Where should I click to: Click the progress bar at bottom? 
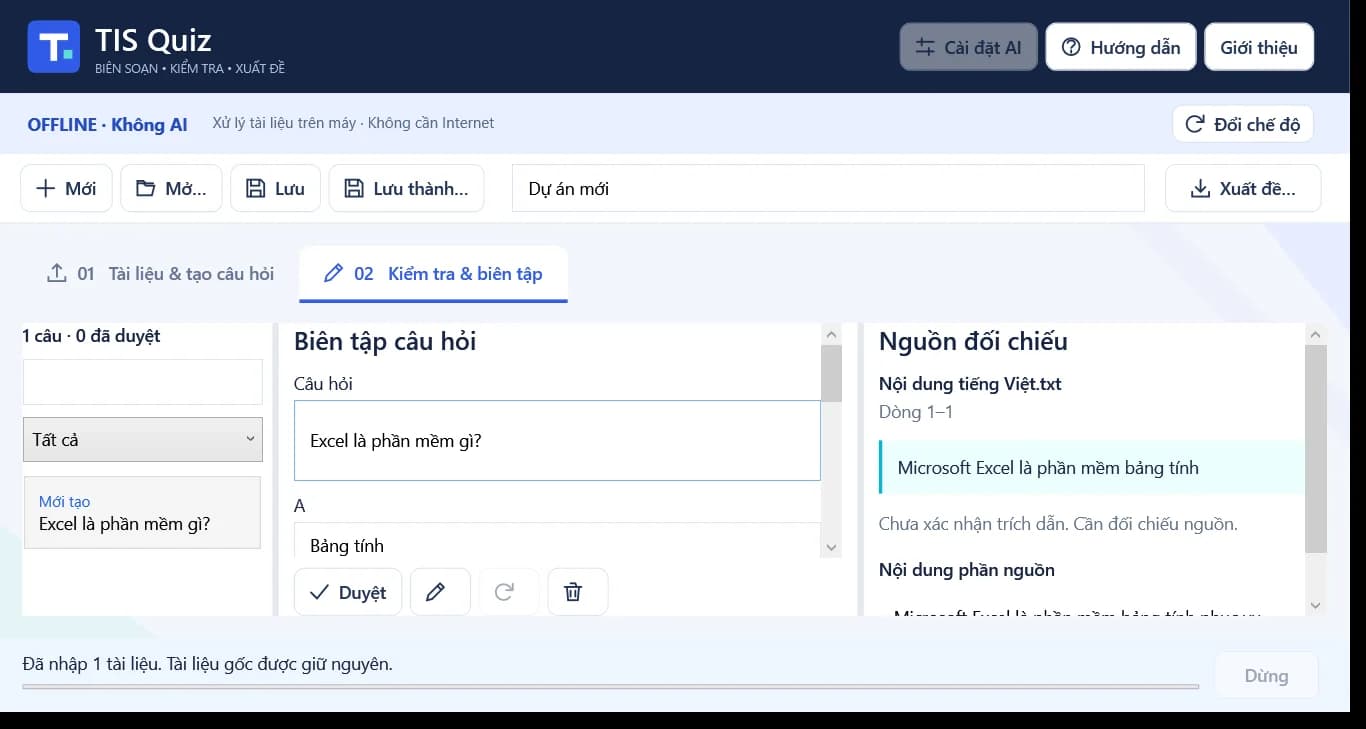pos(610,687)
